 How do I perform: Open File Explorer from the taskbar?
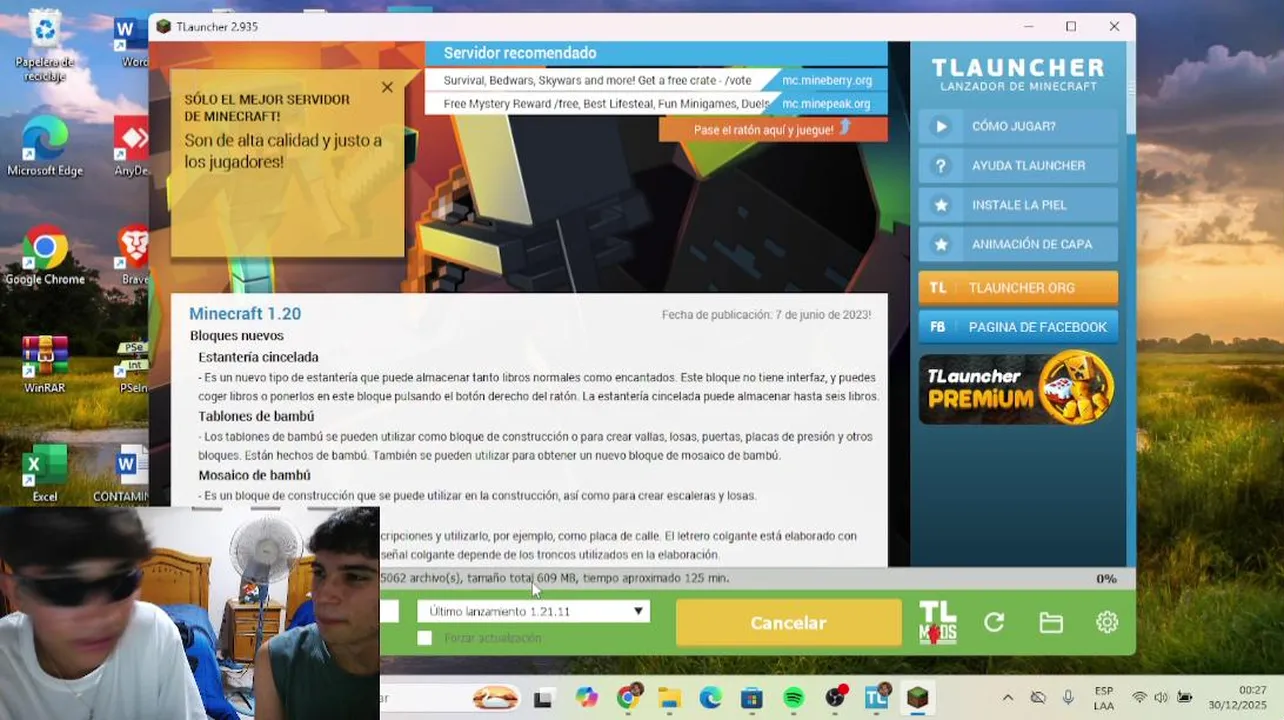669,698
